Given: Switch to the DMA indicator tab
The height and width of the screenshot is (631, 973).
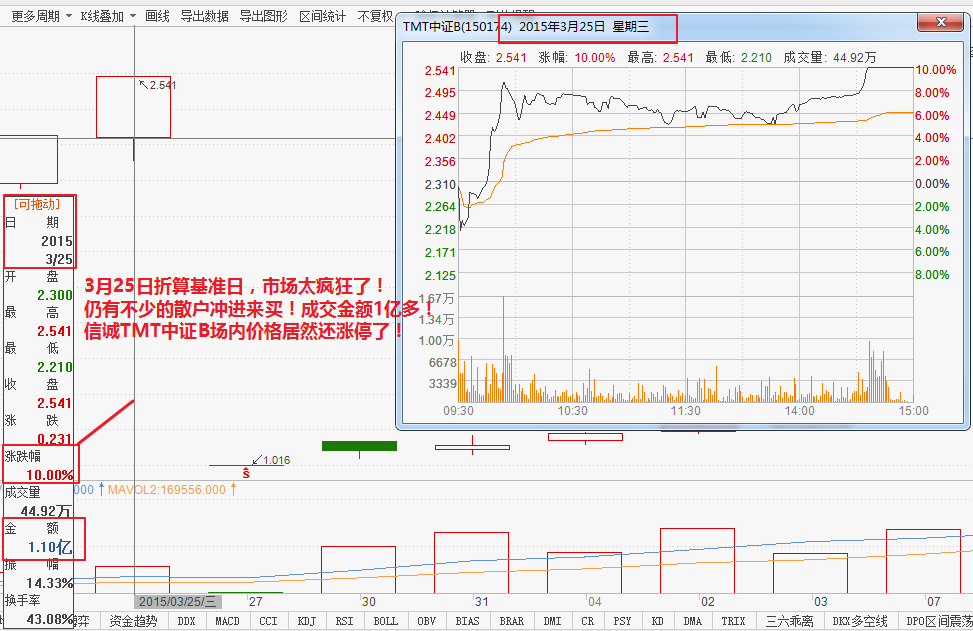Looking at the screenshot, I should coord(693,621).
